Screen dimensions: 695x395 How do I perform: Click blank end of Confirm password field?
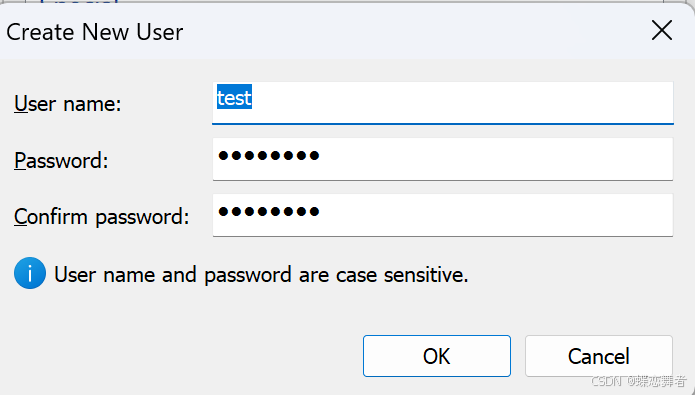pyautogui.click(x=494, y=215)
